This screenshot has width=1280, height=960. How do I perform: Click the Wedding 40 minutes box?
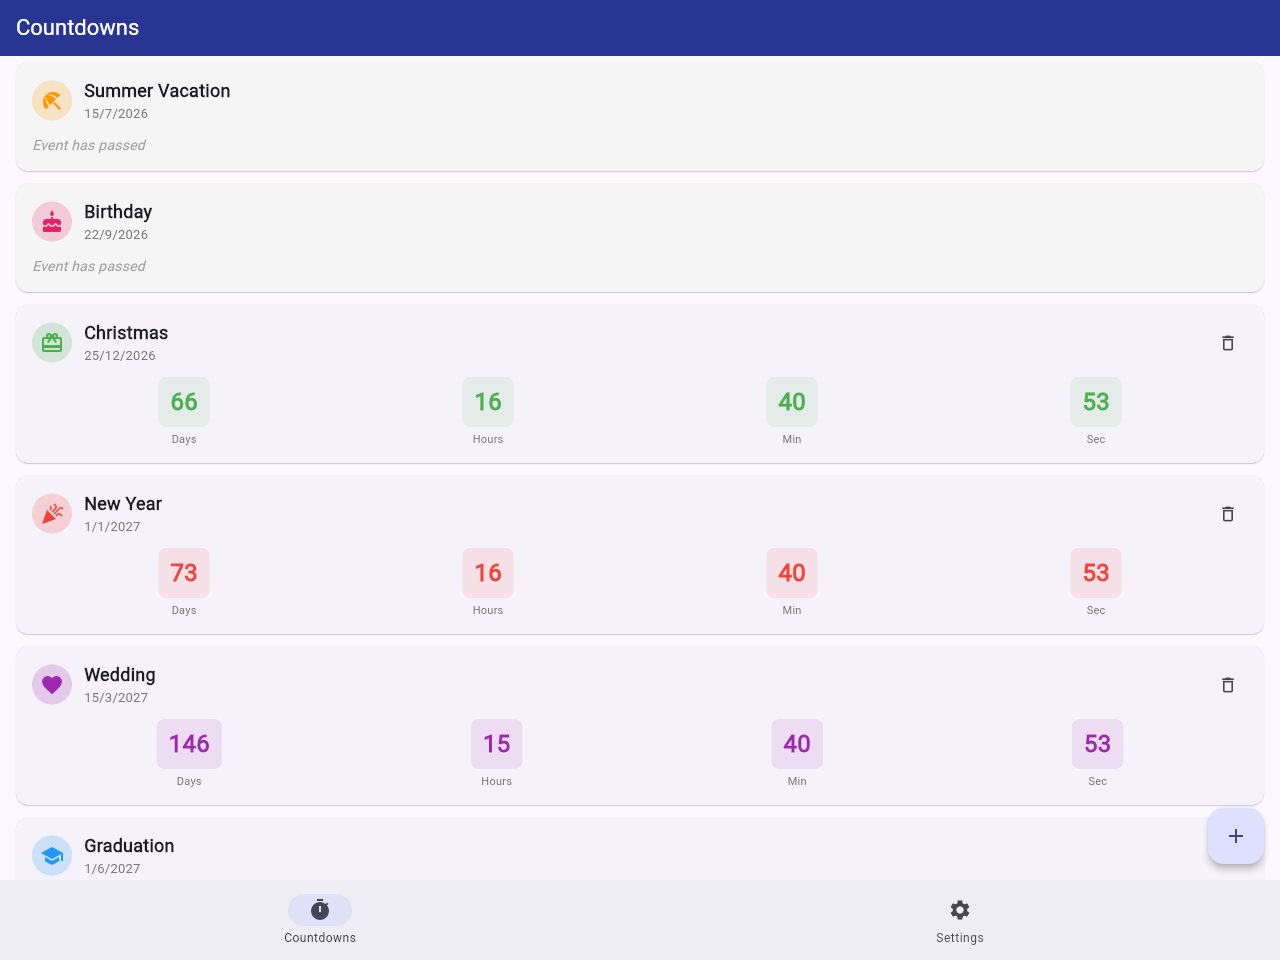coord(797,744)
